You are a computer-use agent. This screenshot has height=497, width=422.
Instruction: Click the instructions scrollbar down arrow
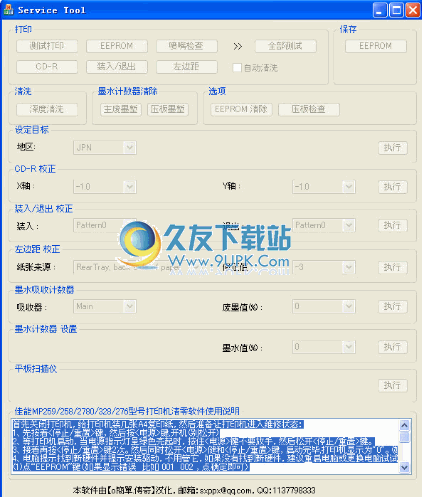(x=405, y=468)
